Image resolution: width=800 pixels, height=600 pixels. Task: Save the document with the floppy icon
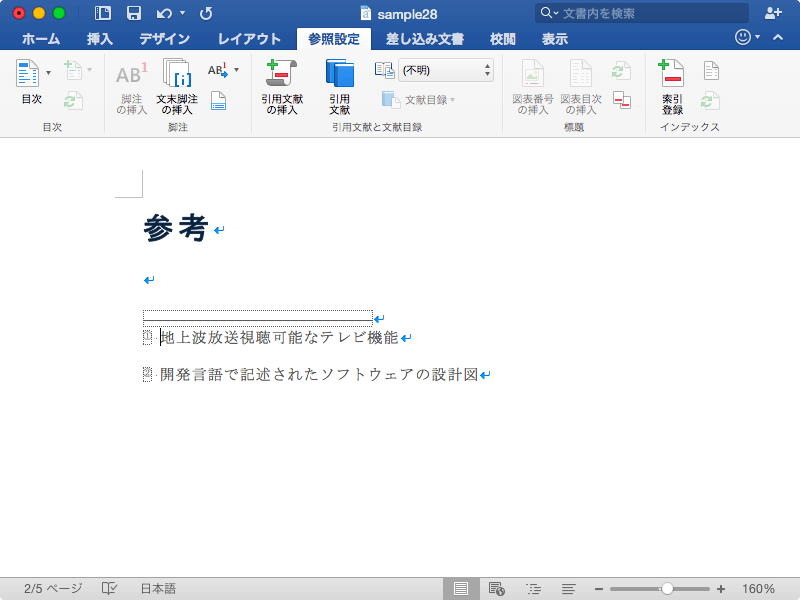pos(134,13)
